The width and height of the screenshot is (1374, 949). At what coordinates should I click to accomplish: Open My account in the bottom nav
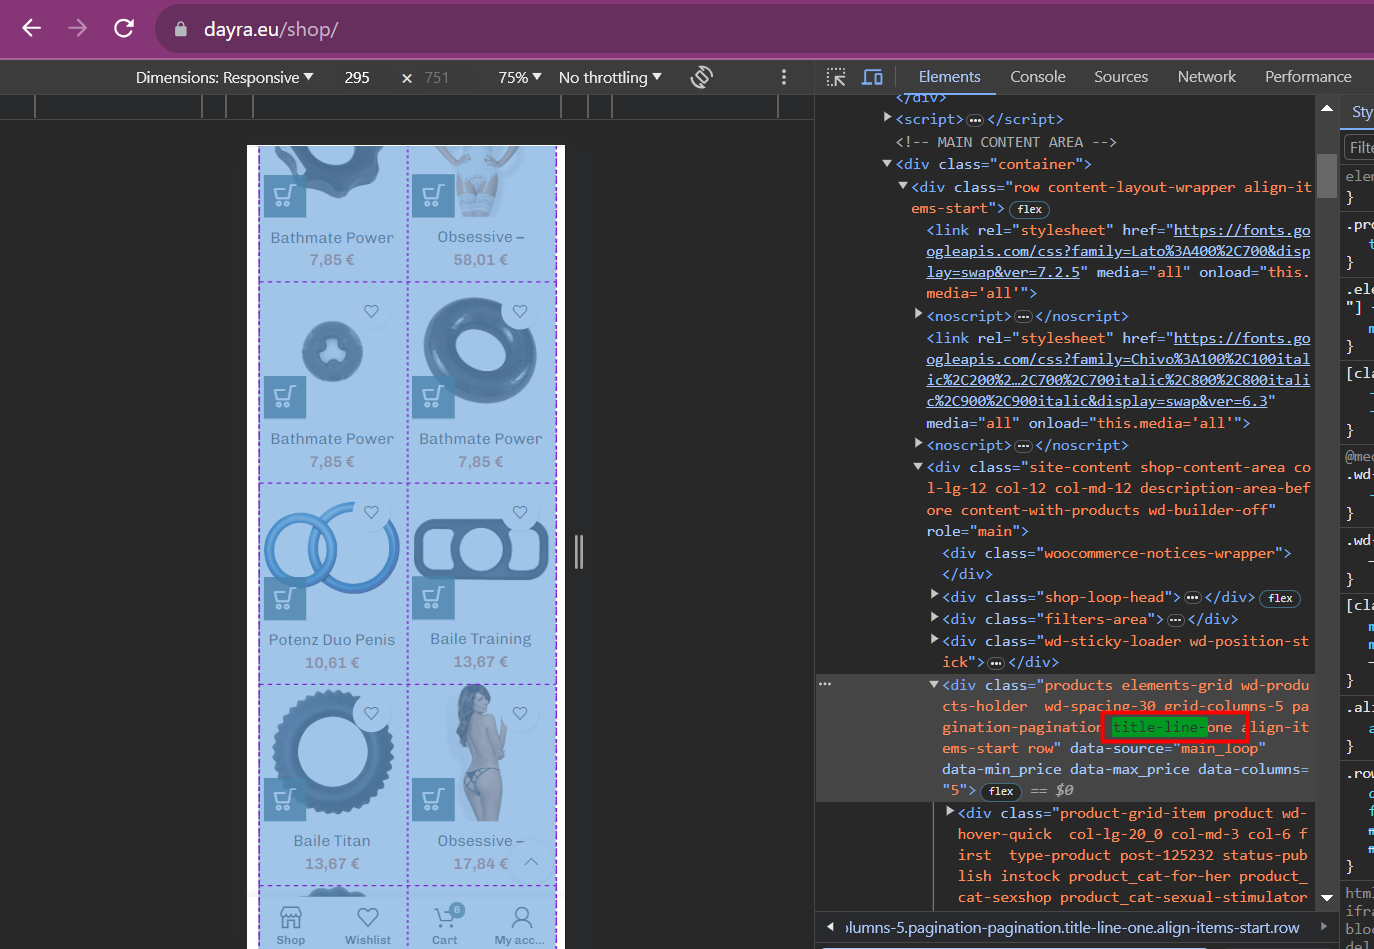[520, 925]
